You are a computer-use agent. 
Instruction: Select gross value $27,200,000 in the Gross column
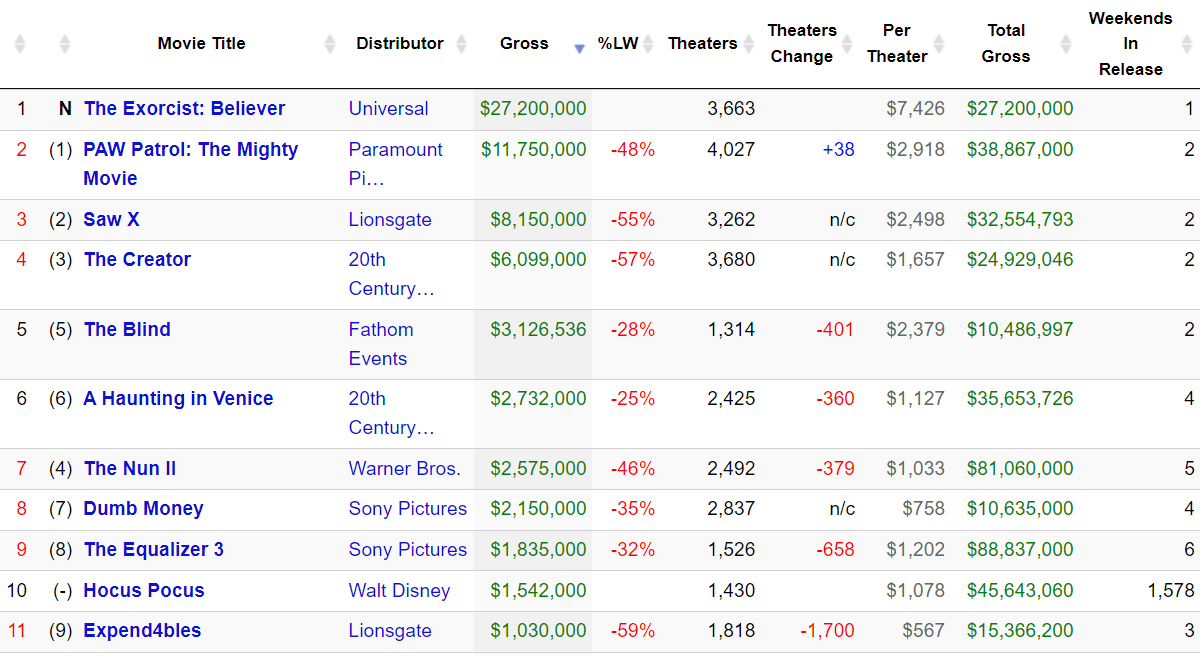[x=533, y=109]
